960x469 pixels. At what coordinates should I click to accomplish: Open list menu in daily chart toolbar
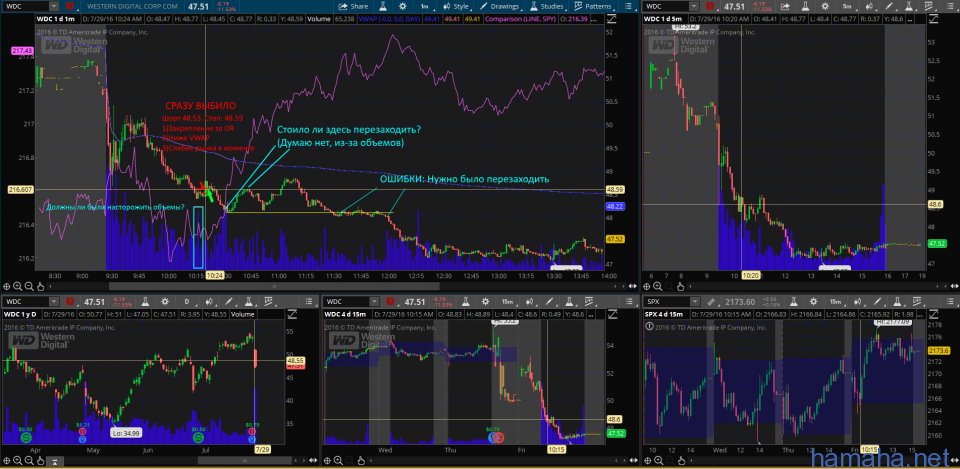point(309,301)
